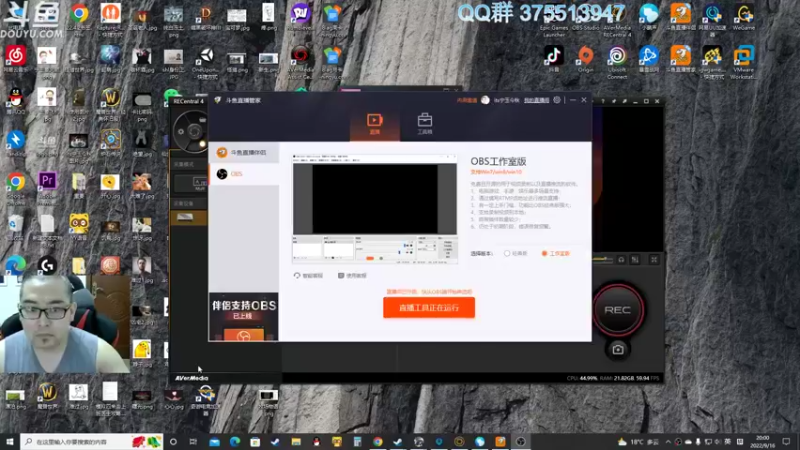Screen dimensions: 800x450
Task: Open the Microsoft Edge desktop icon
Action: pyautogui.click(x=15, y=265)
